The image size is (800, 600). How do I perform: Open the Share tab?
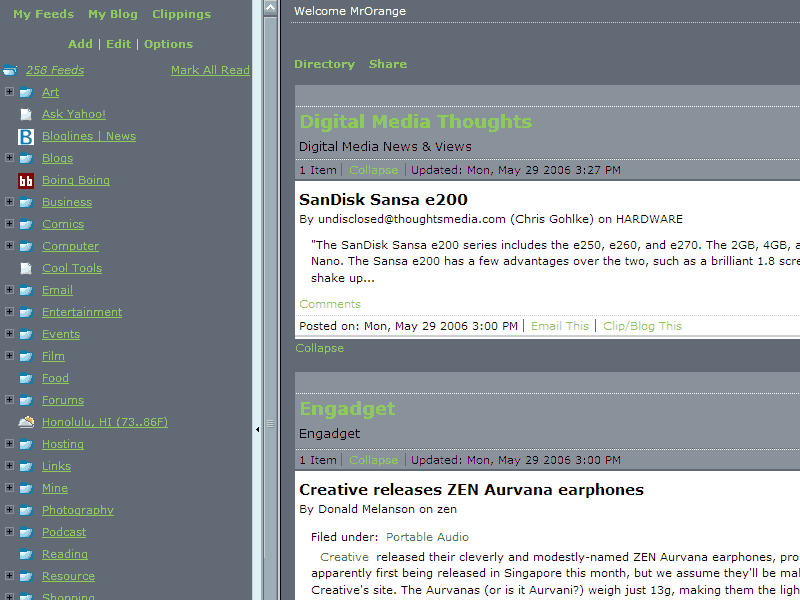tap(388, 64)
